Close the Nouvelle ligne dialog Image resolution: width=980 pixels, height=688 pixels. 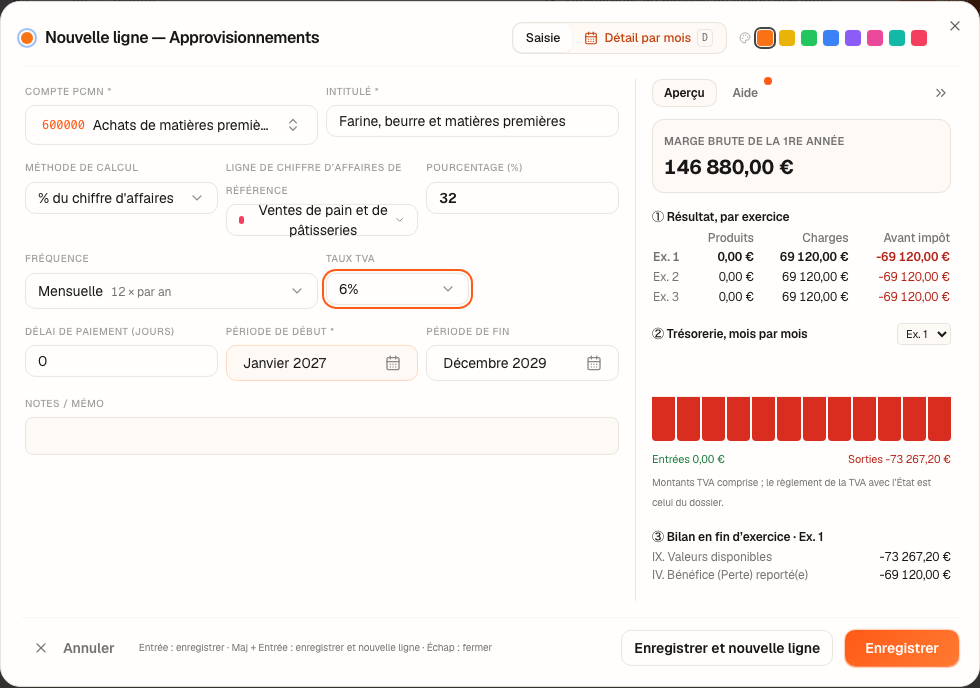(x=954, y=26)
